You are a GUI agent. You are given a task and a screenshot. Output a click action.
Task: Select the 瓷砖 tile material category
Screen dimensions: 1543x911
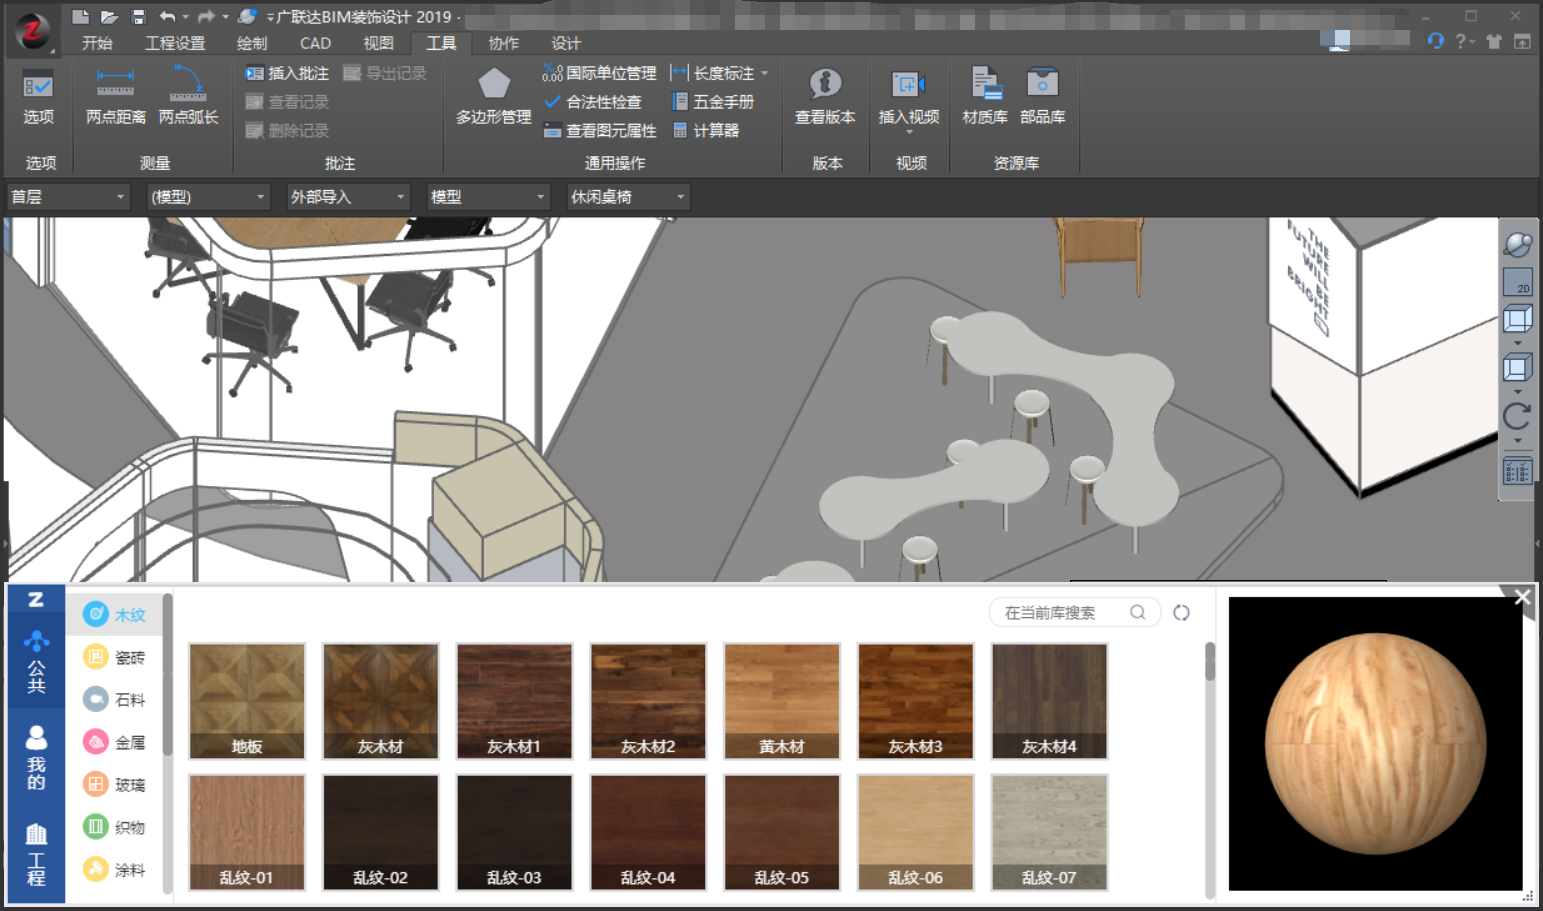(116, 657)
